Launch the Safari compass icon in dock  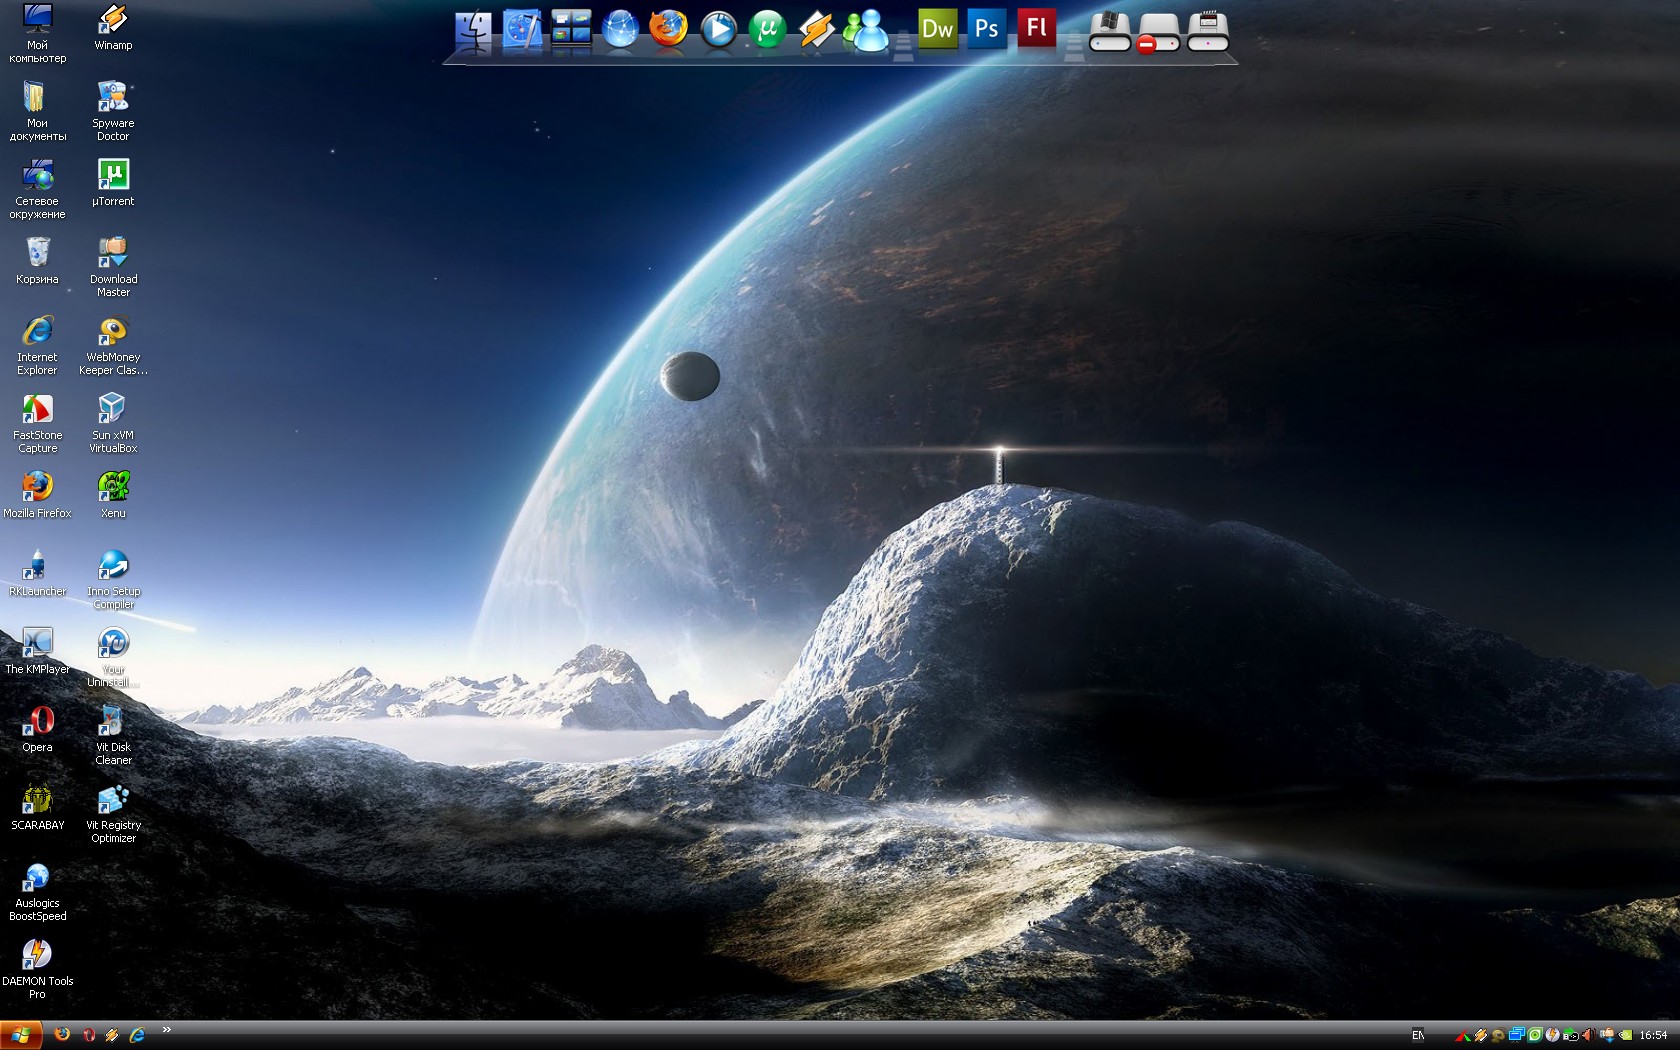tap(522, 30)
